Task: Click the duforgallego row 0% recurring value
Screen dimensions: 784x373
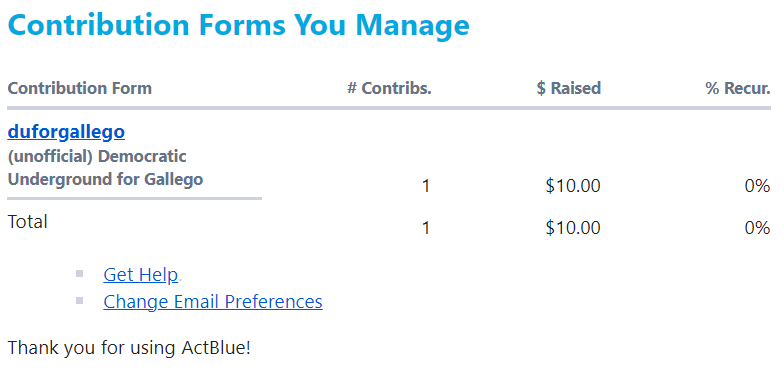Action: click(x=757, y=186)
